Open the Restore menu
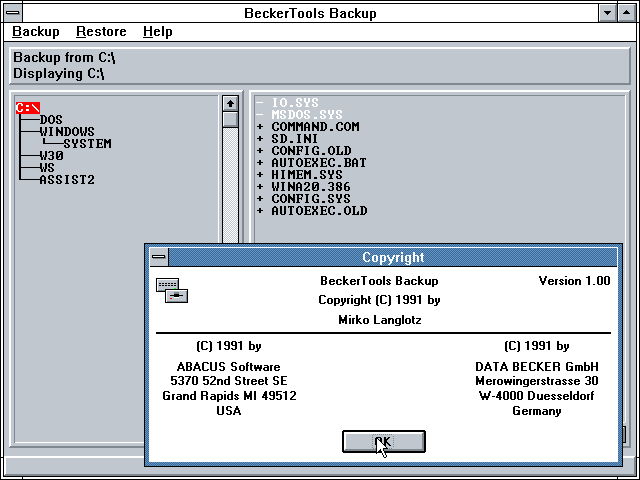Image resolution: width=640 pixels, height=480 pixels. [x=101, y=31]
